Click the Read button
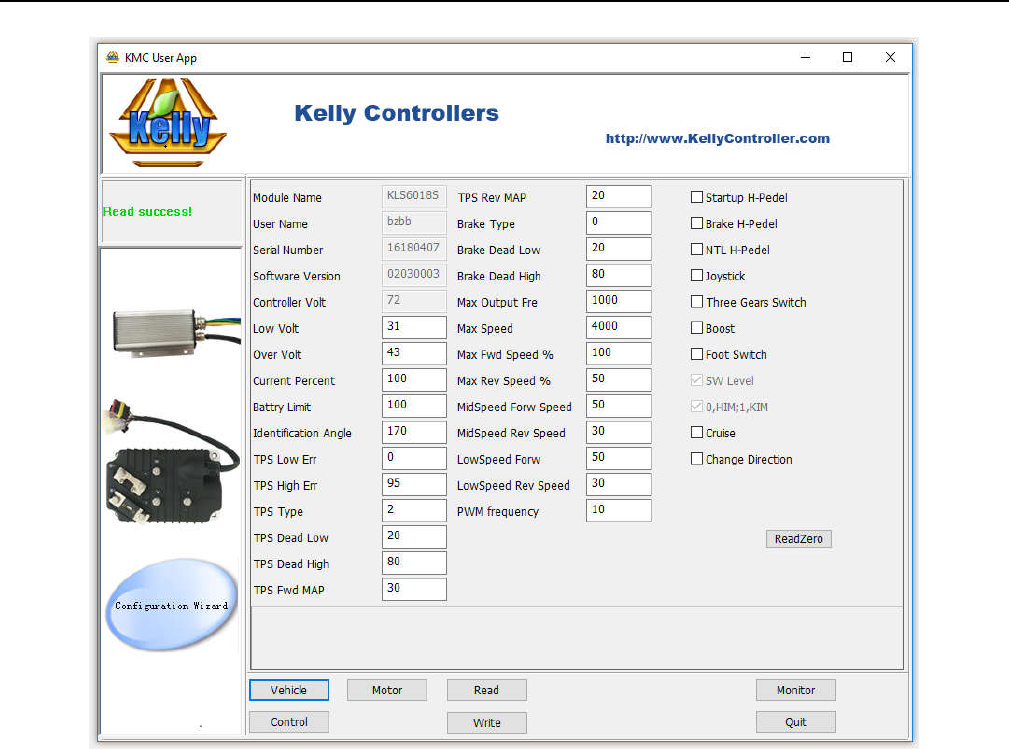This screenshot has width=1009, height=749. (x=486, y=690)
